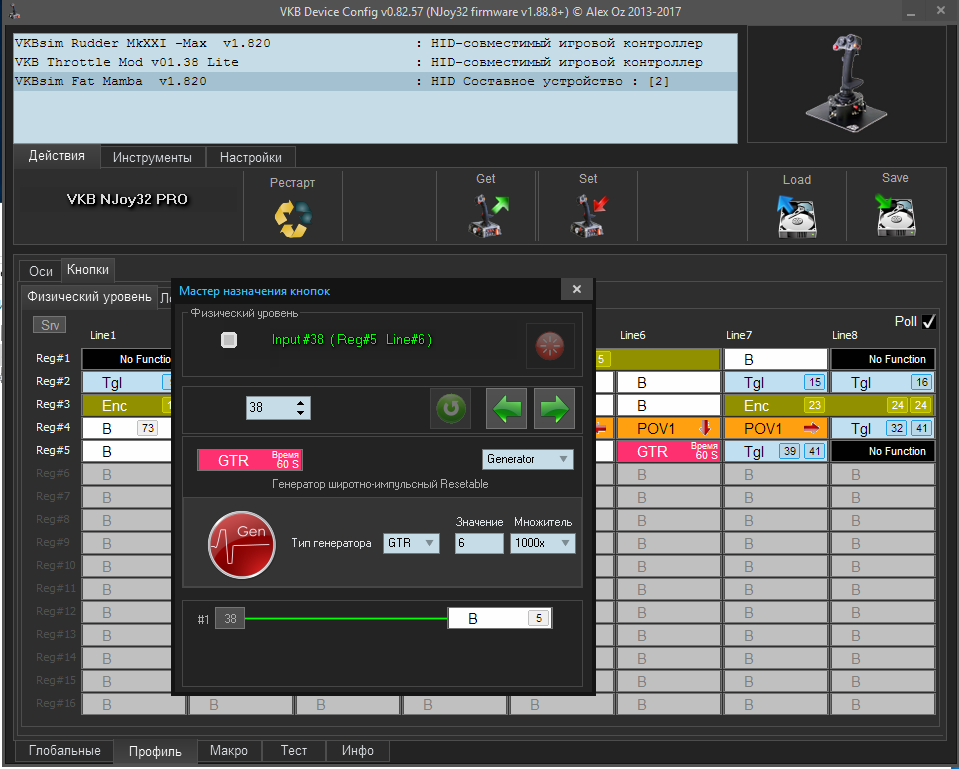Click the Set joystick icon
Viewport: 959px width, 769px height.
[x=589, y=215]
